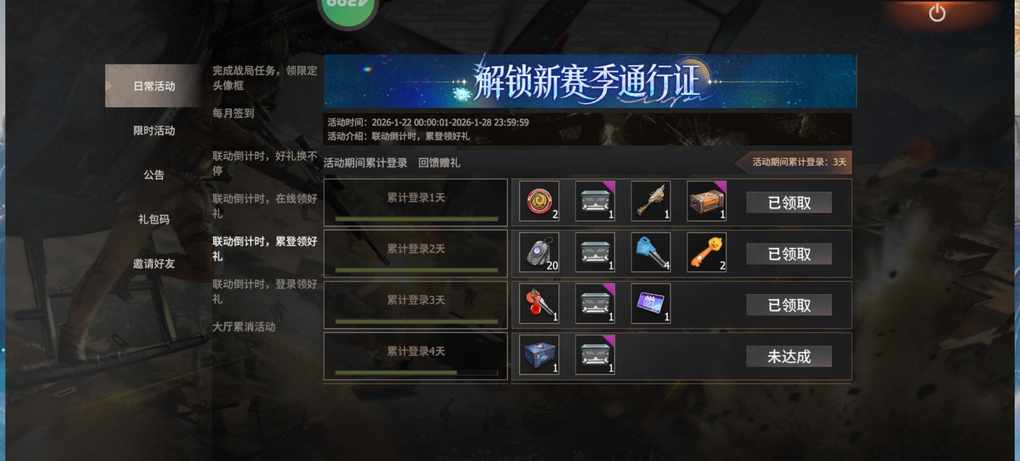The image size is (1020, 461).
Task: Switch to the 限时活动 tab
Action: click(x=154, y=131)
